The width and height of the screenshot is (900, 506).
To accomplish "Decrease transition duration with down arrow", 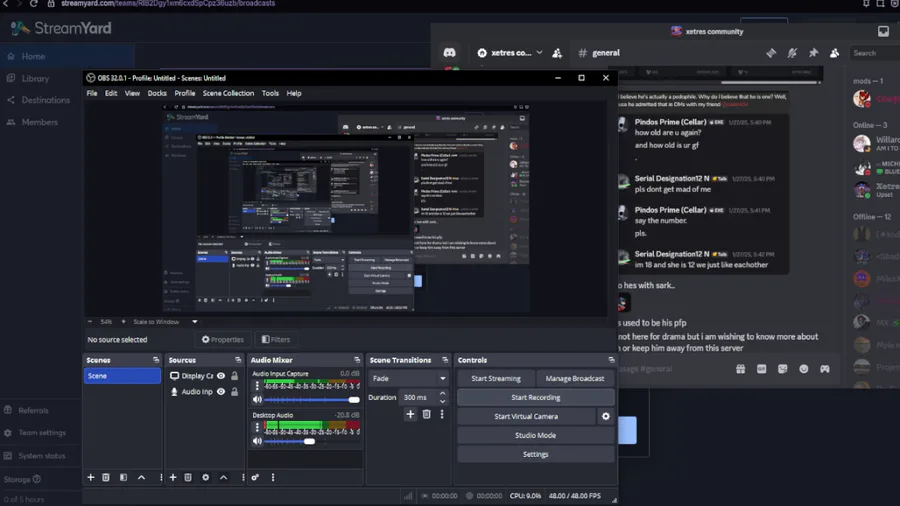I will click(x=443, y=401).
